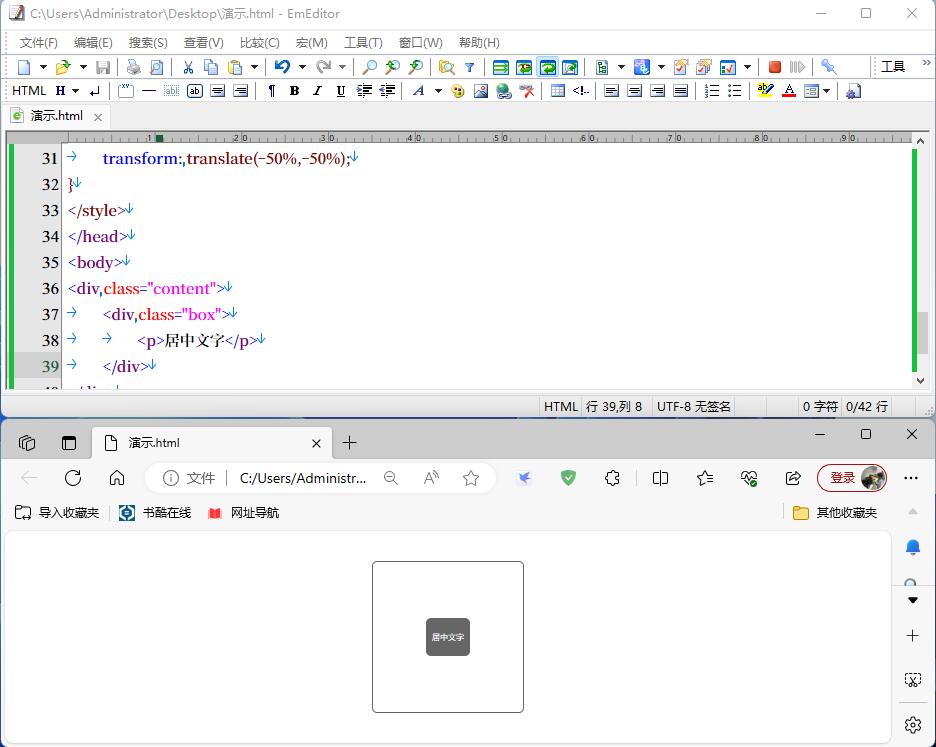Open the 搜索(S) menu
This screenshot has height=747, width=936.
click(x=148, y=42)
